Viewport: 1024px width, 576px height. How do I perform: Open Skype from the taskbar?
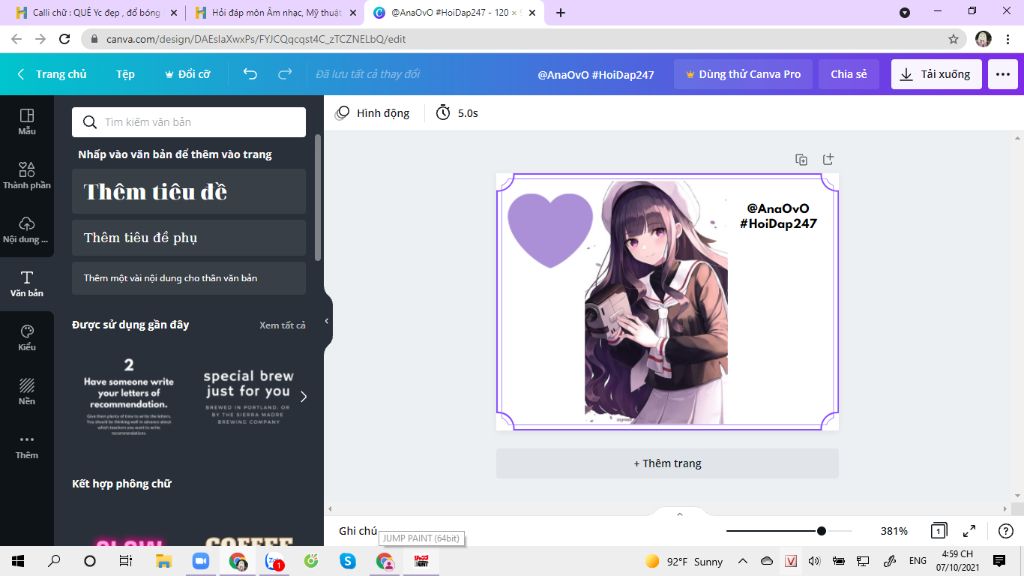pos(347,561)
